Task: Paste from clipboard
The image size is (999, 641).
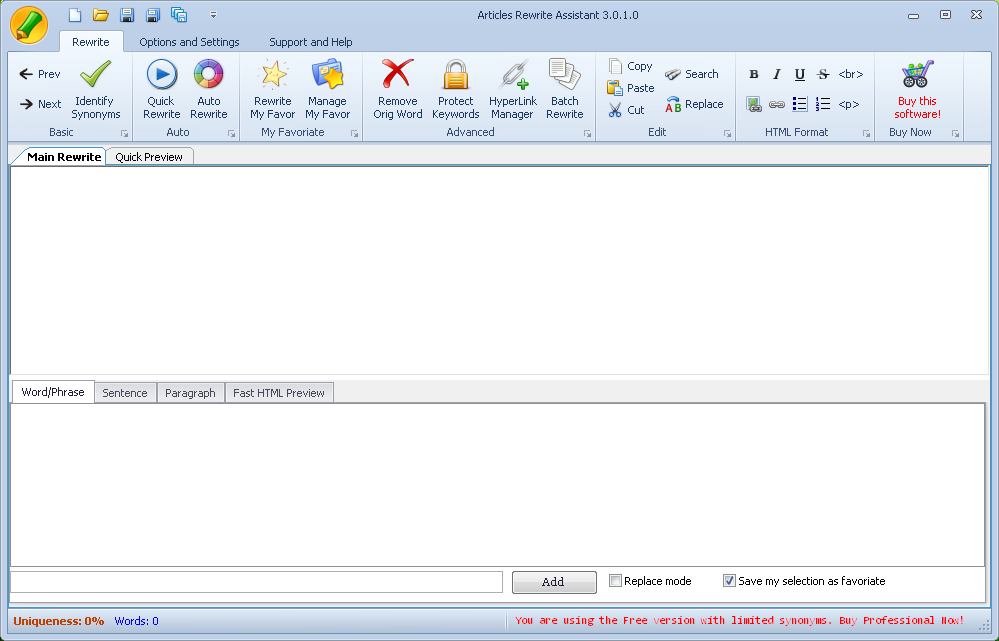Action: (631, 88)
